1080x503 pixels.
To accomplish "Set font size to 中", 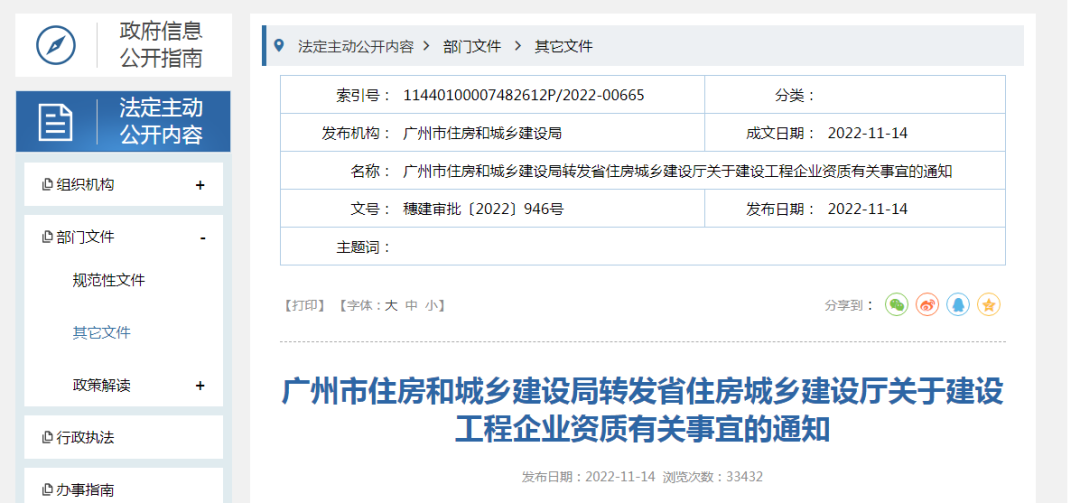I will 411,305.
